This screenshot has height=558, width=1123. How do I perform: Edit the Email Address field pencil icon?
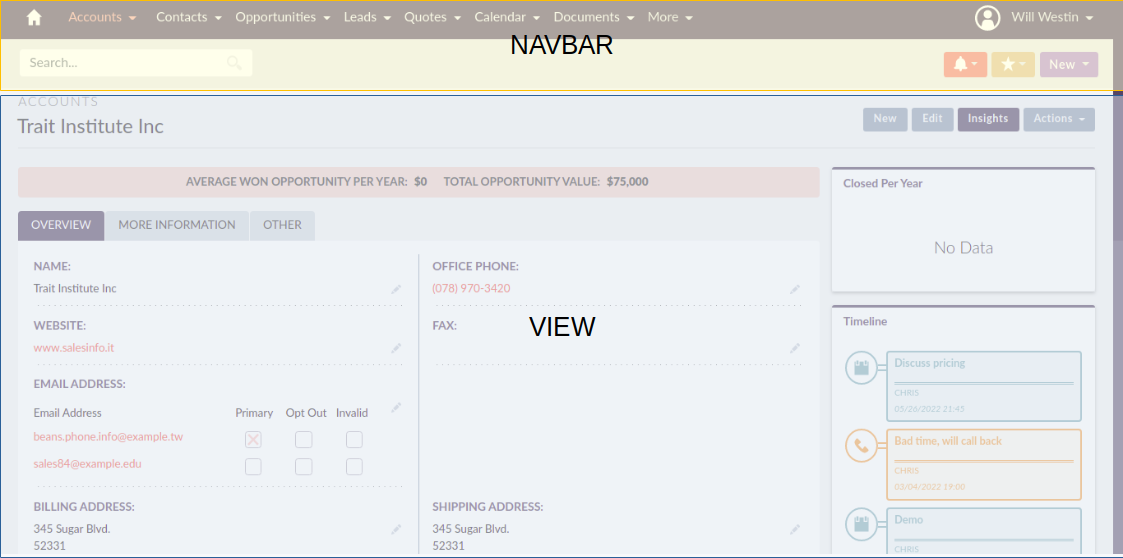click(396, 407)
